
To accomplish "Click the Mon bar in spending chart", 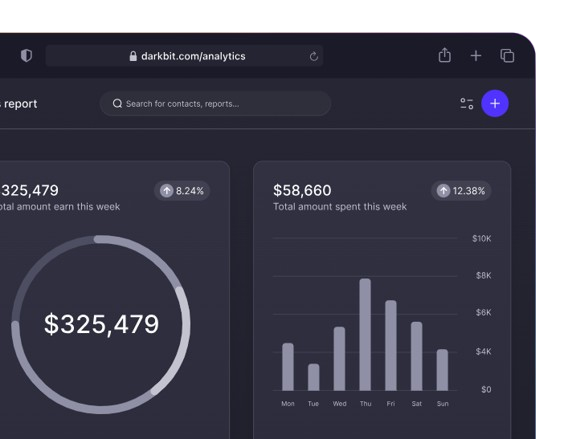I will 288,367.
